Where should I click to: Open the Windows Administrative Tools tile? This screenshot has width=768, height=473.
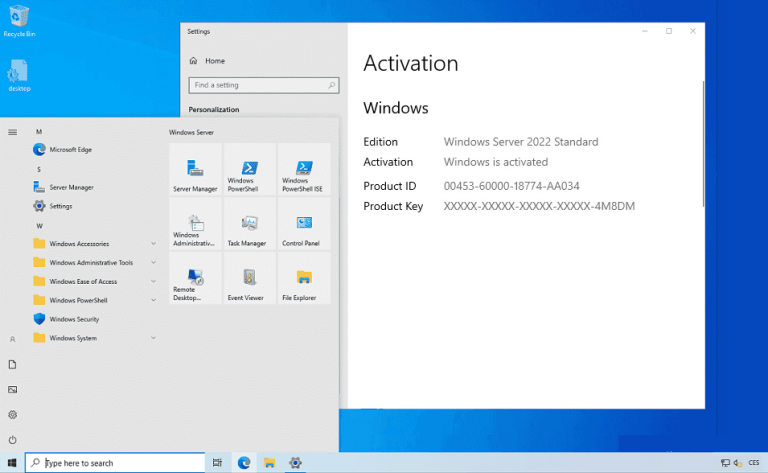(x=195, y=224)
